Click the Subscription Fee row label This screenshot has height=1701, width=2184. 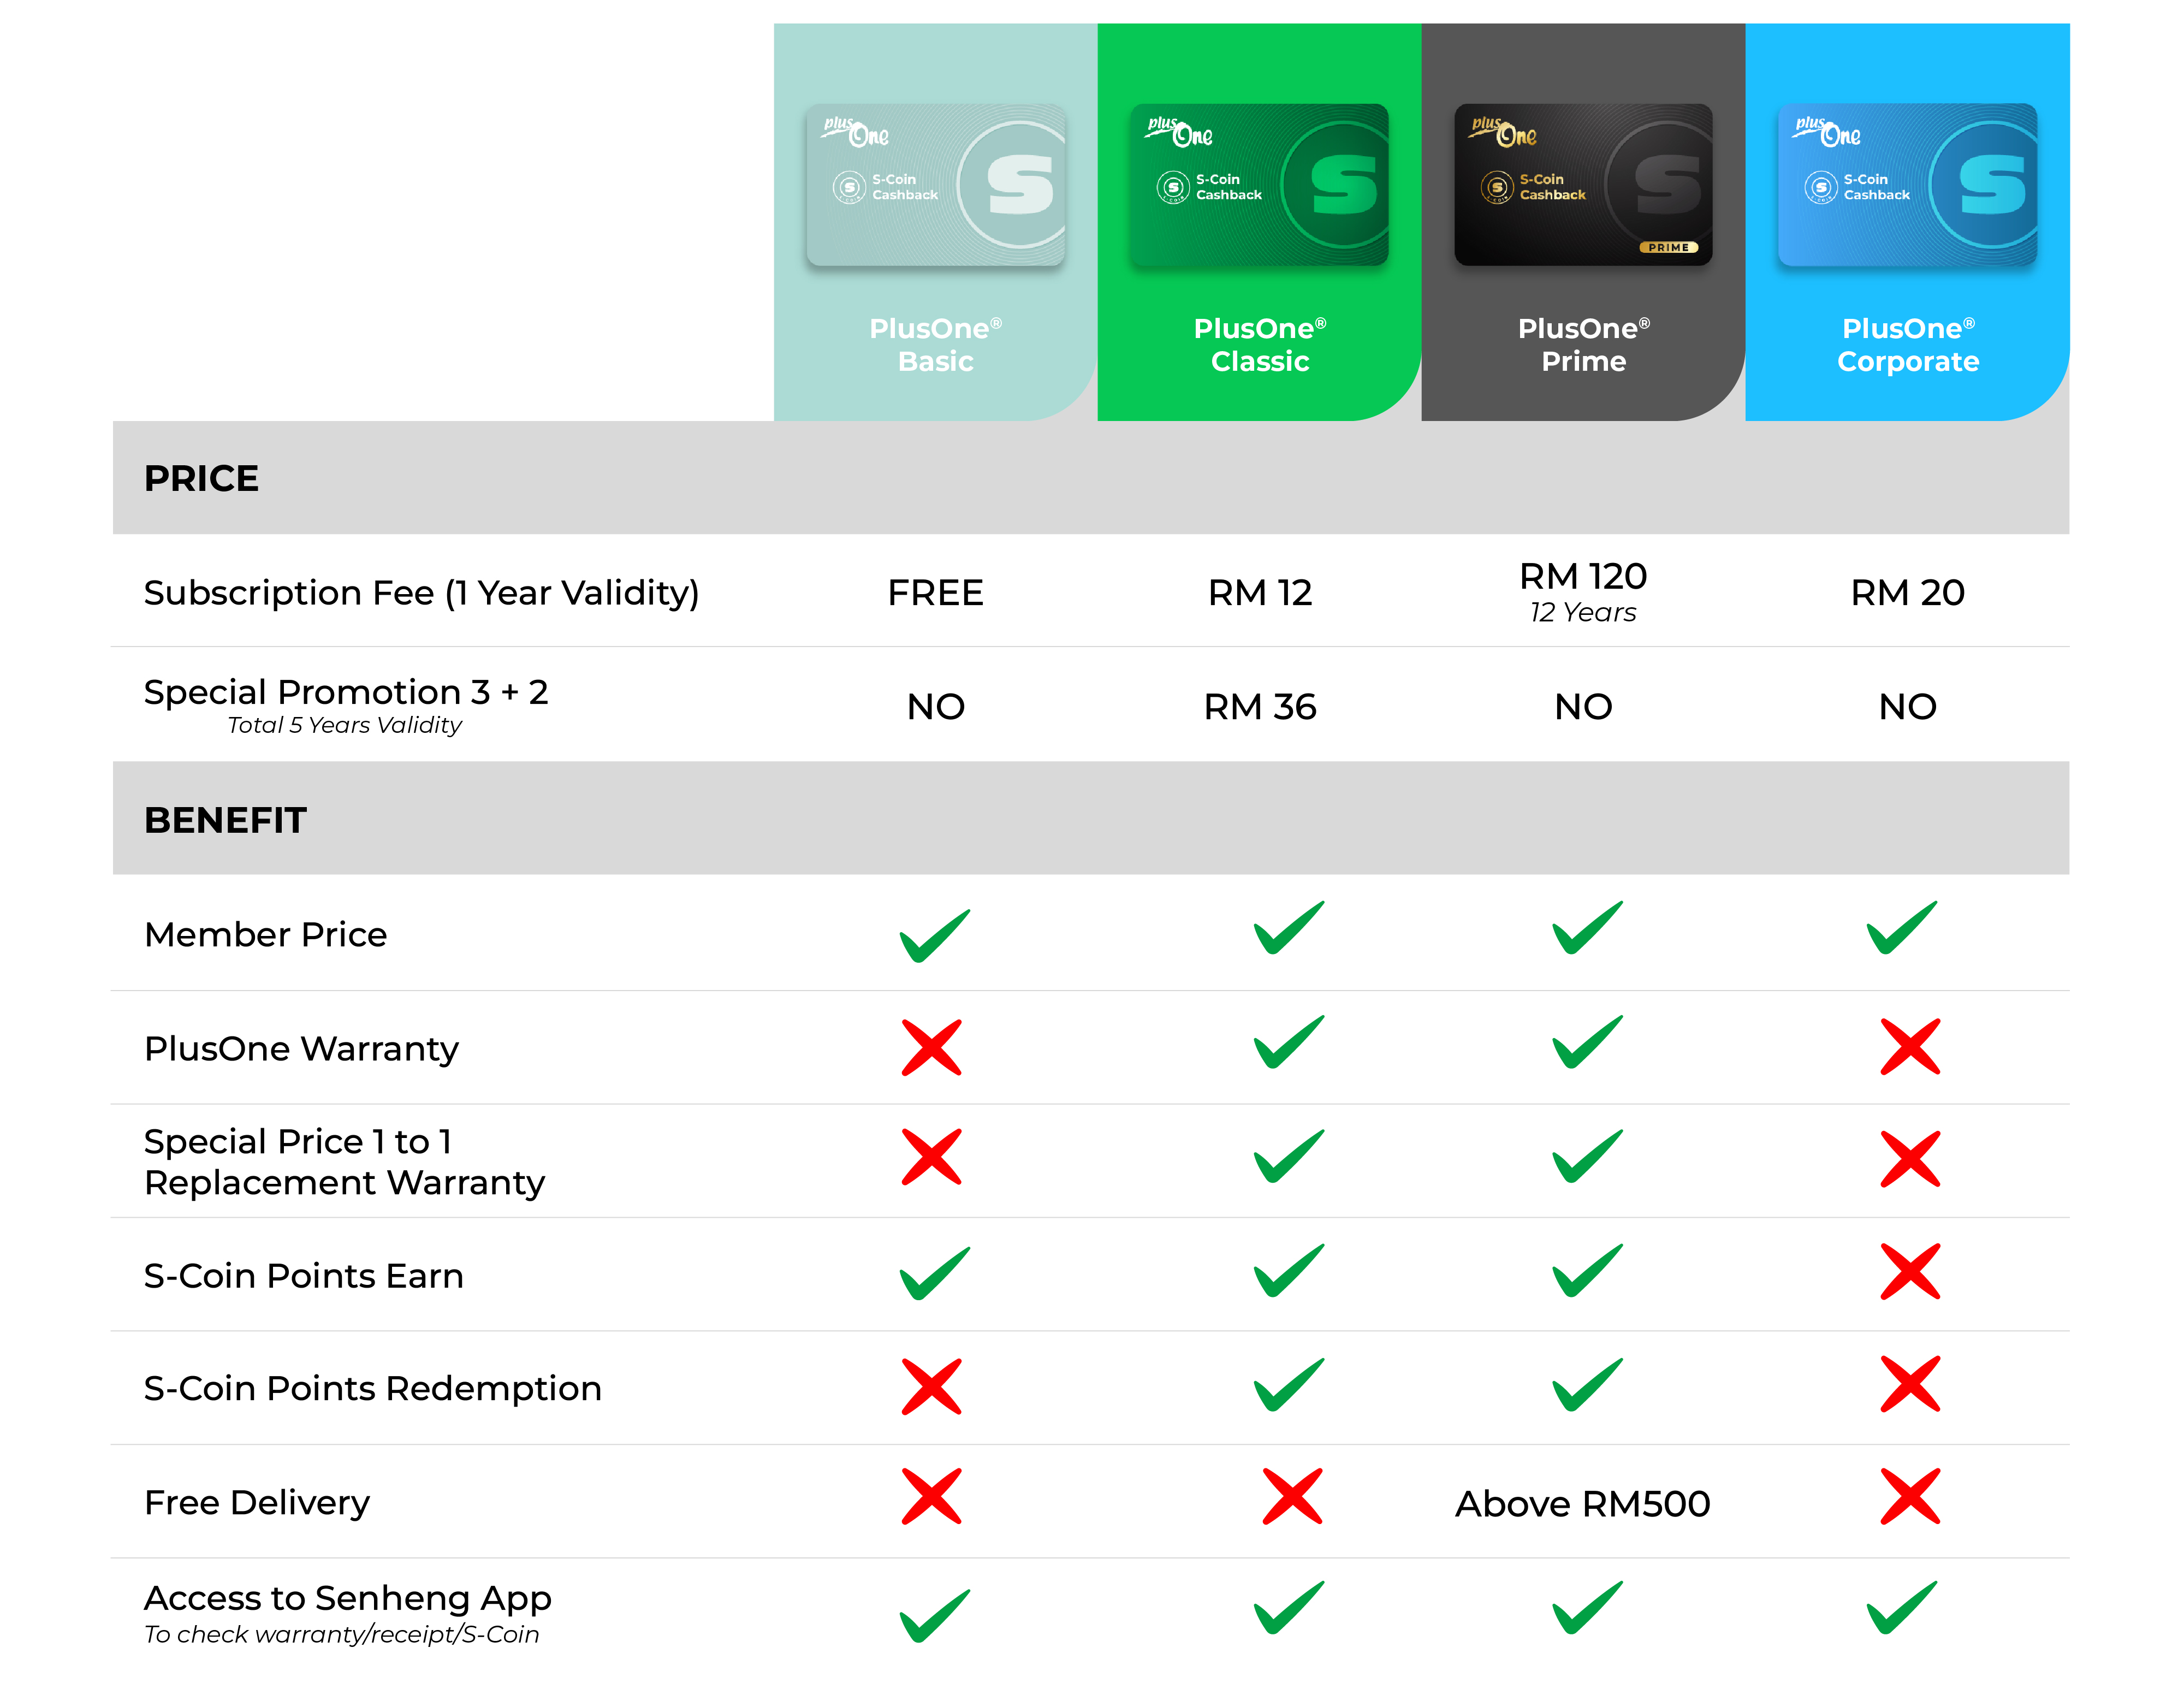pos(421,593)
